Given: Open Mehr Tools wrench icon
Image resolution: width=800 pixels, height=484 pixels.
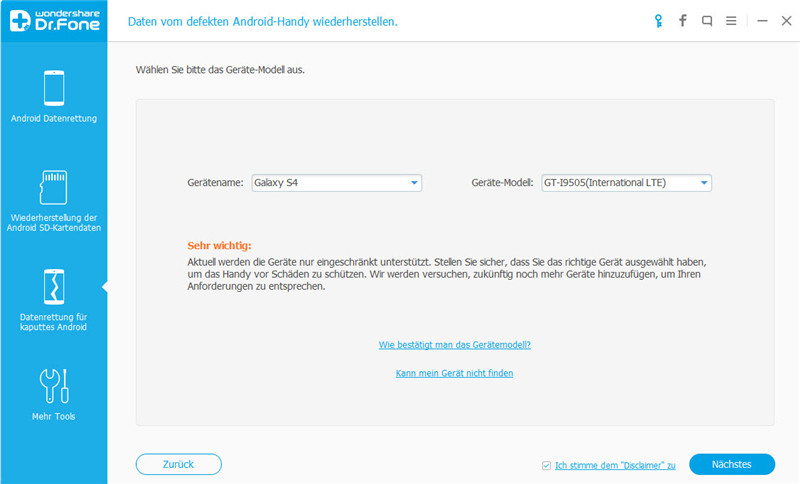Looking at the screenshot, I should (54, 386).
